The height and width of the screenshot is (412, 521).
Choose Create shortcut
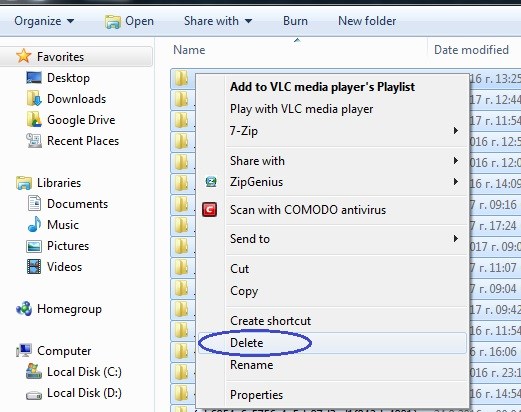270,321
